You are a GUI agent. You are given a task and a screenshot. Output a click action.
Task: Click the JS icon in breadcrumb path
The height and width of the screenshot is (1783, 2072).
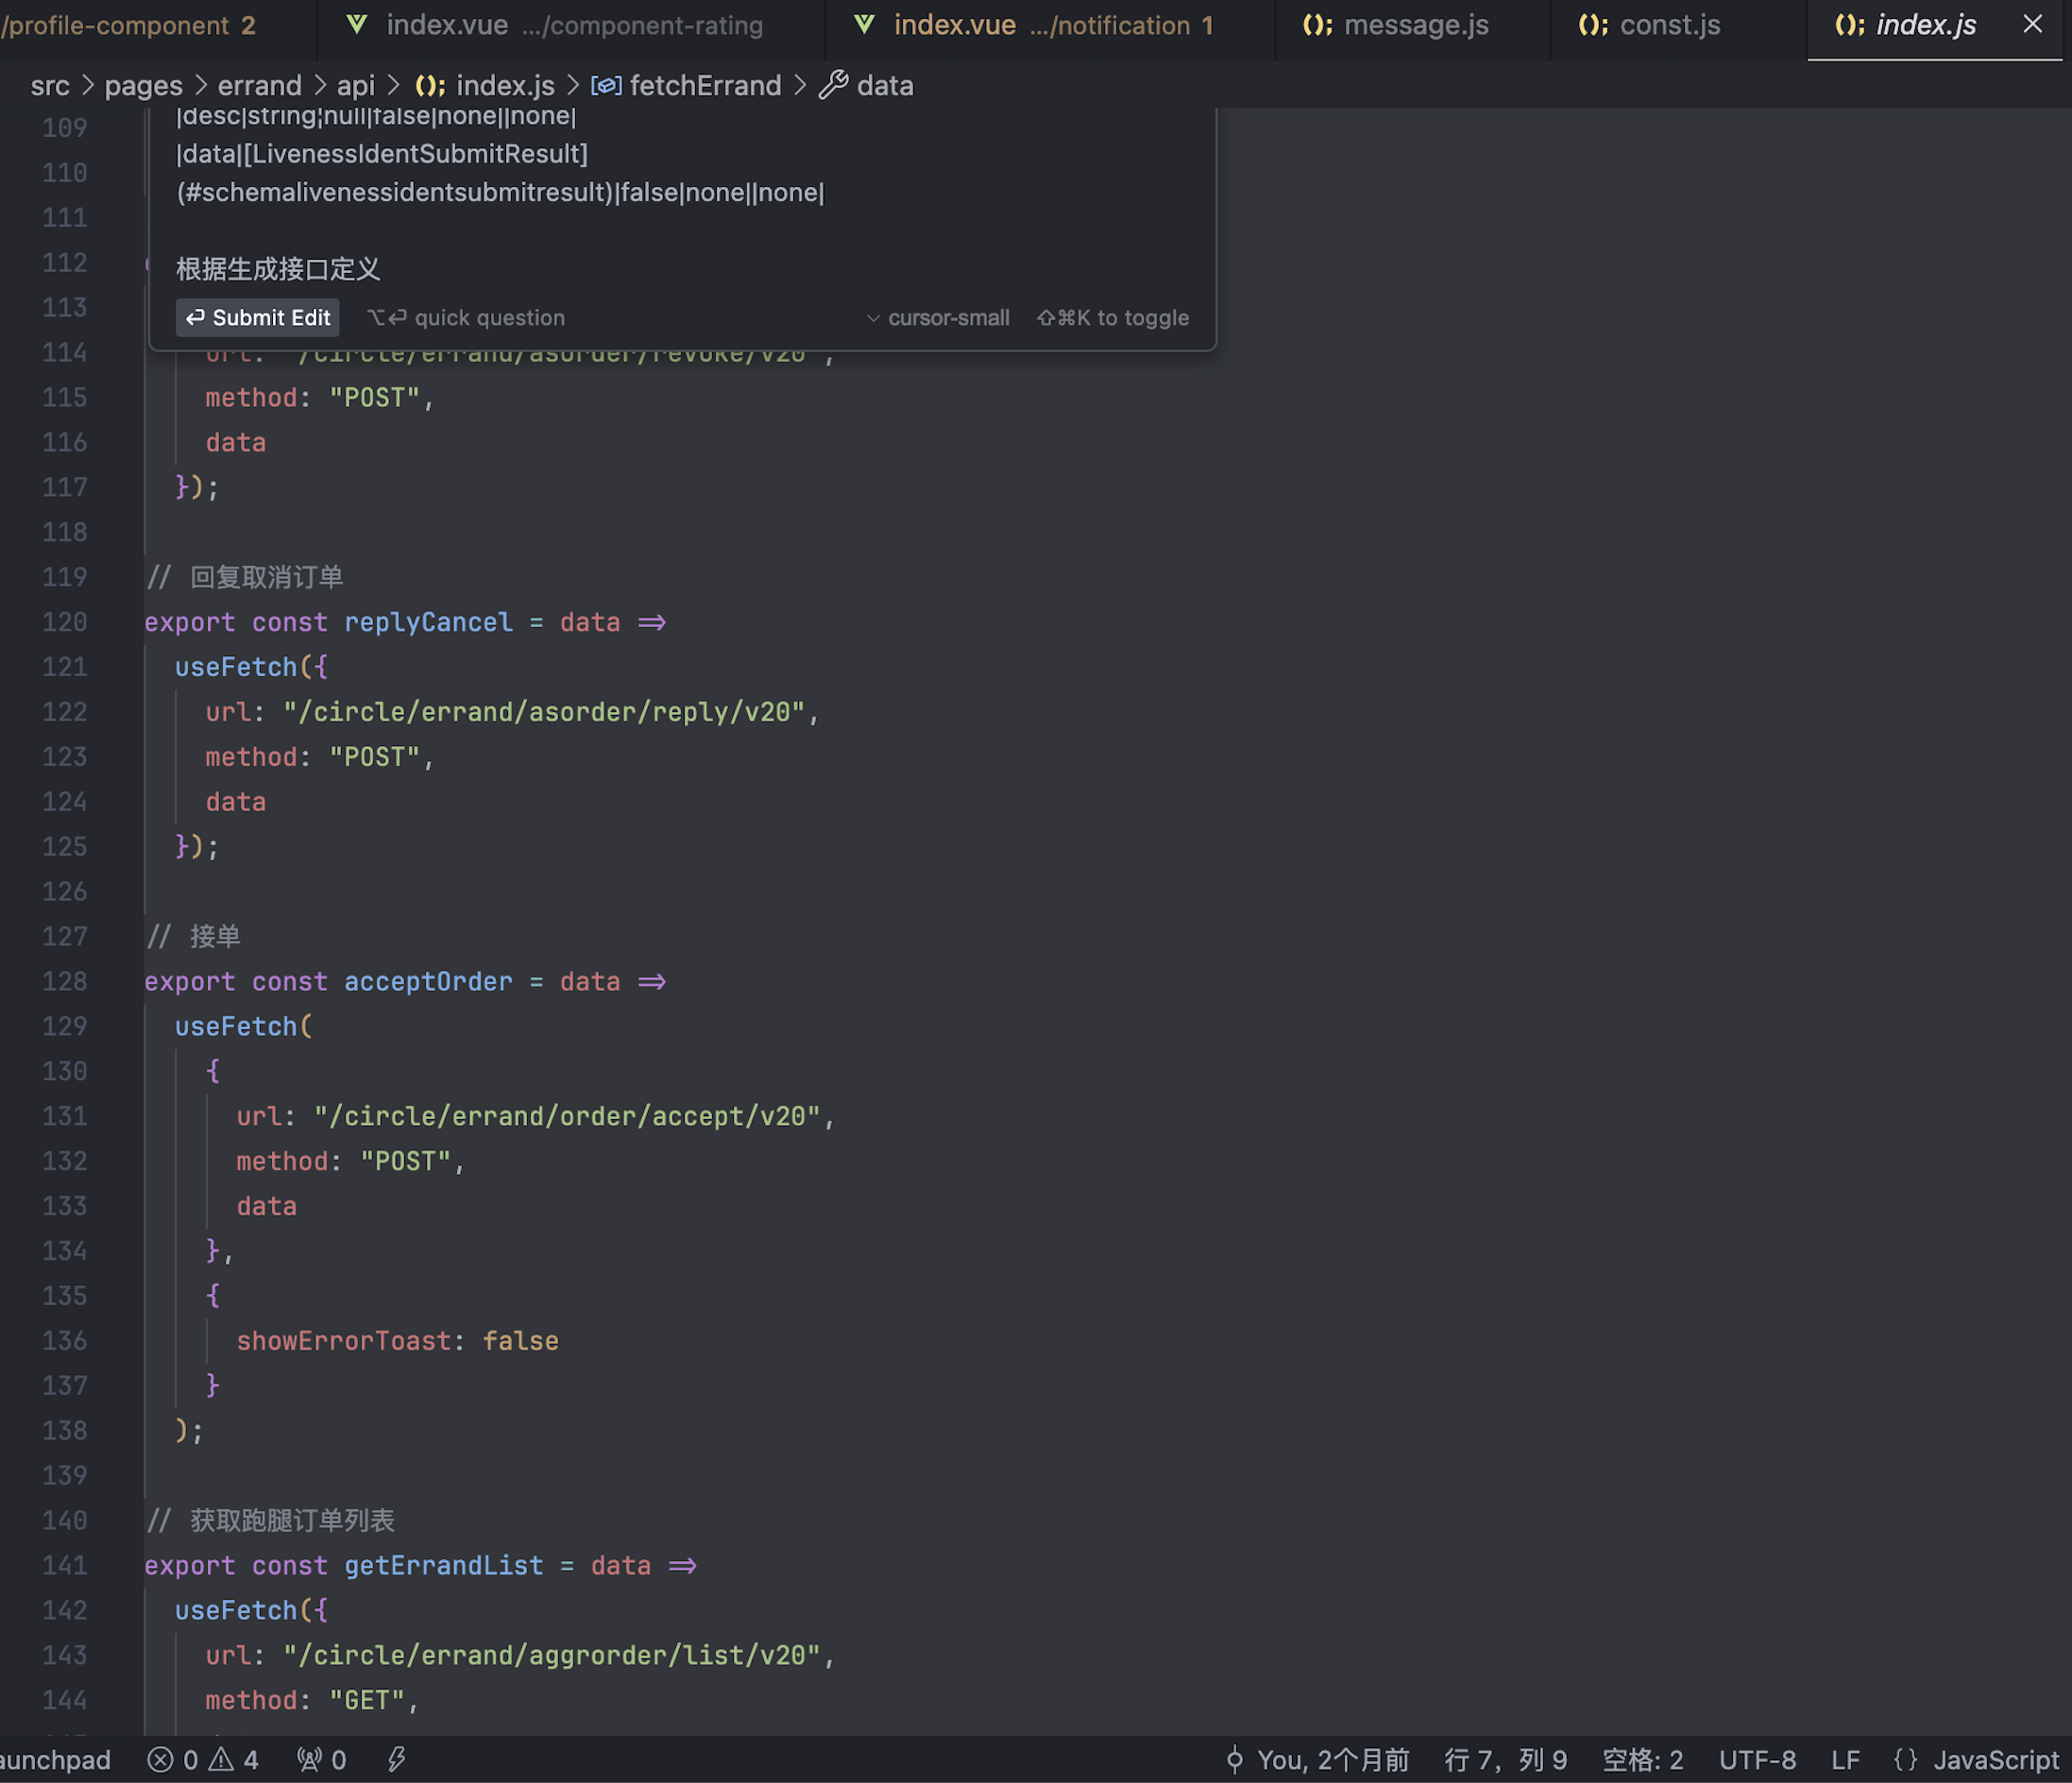[430, 86]
